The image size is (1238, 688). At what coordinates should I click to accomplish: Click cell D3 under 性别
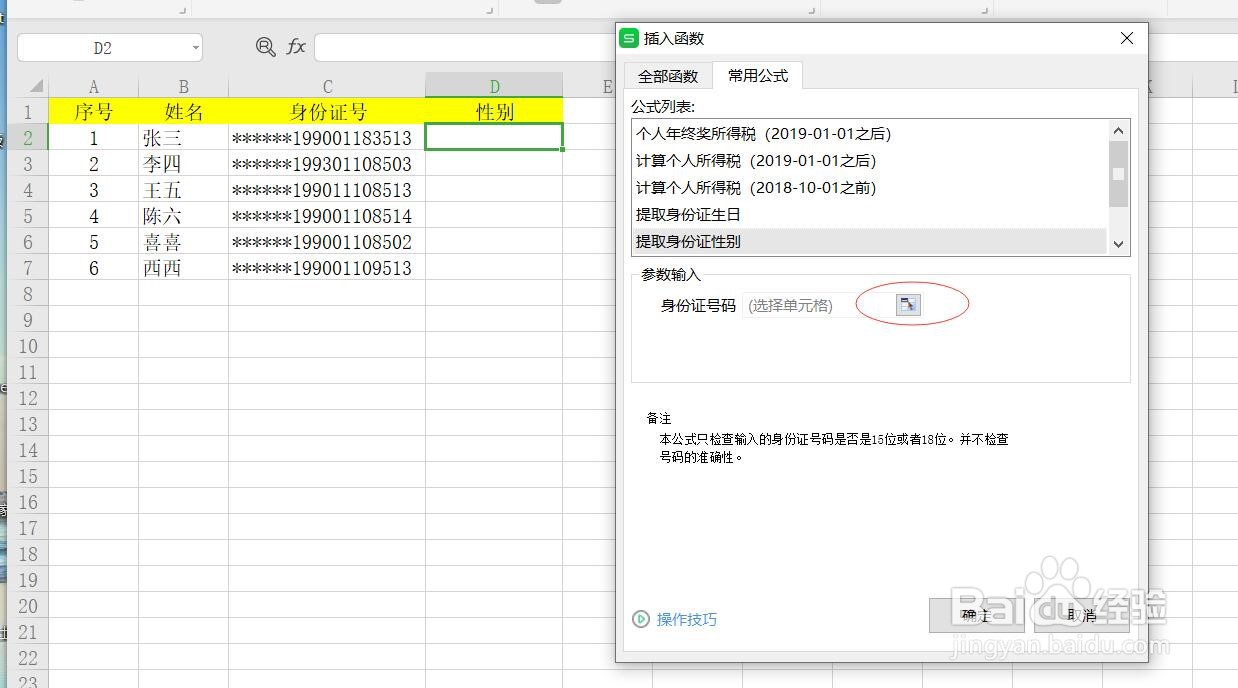tap(494, 164)
